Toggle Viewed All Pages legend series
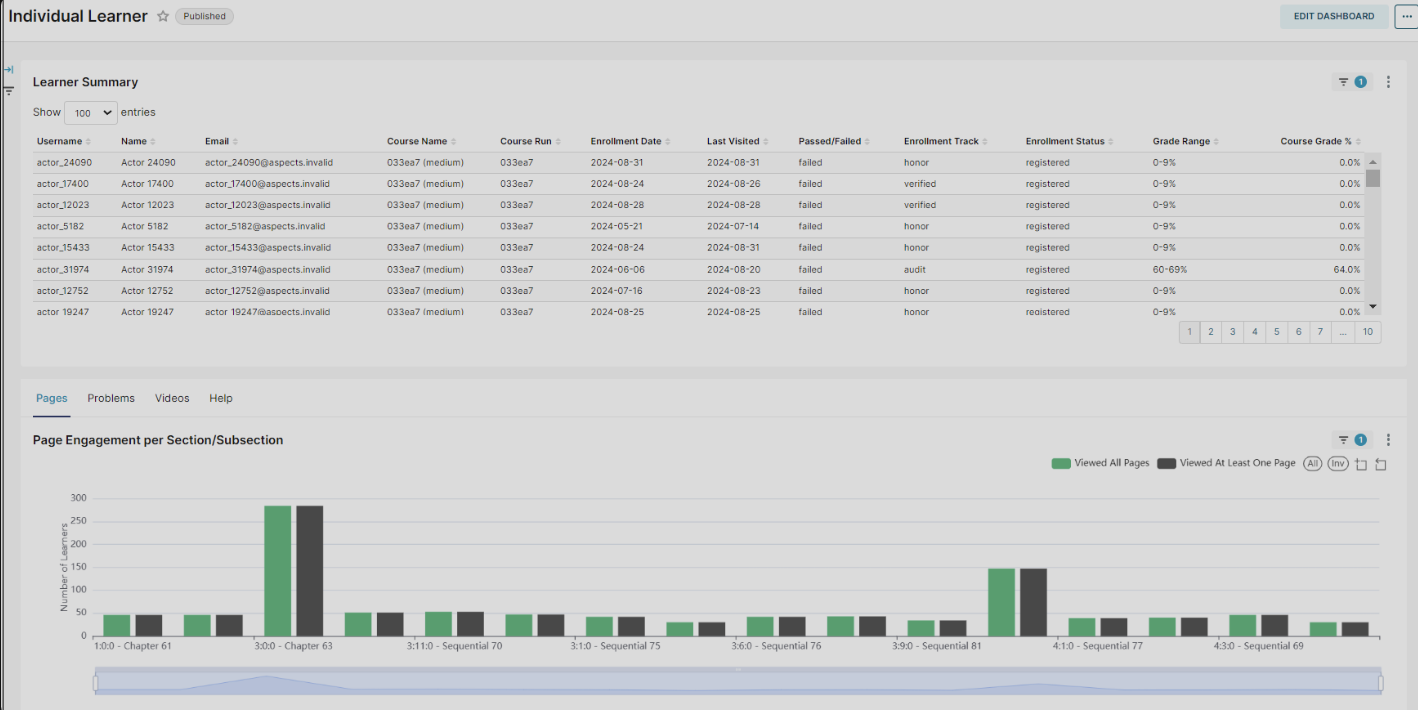 (x=1101, y=463)
